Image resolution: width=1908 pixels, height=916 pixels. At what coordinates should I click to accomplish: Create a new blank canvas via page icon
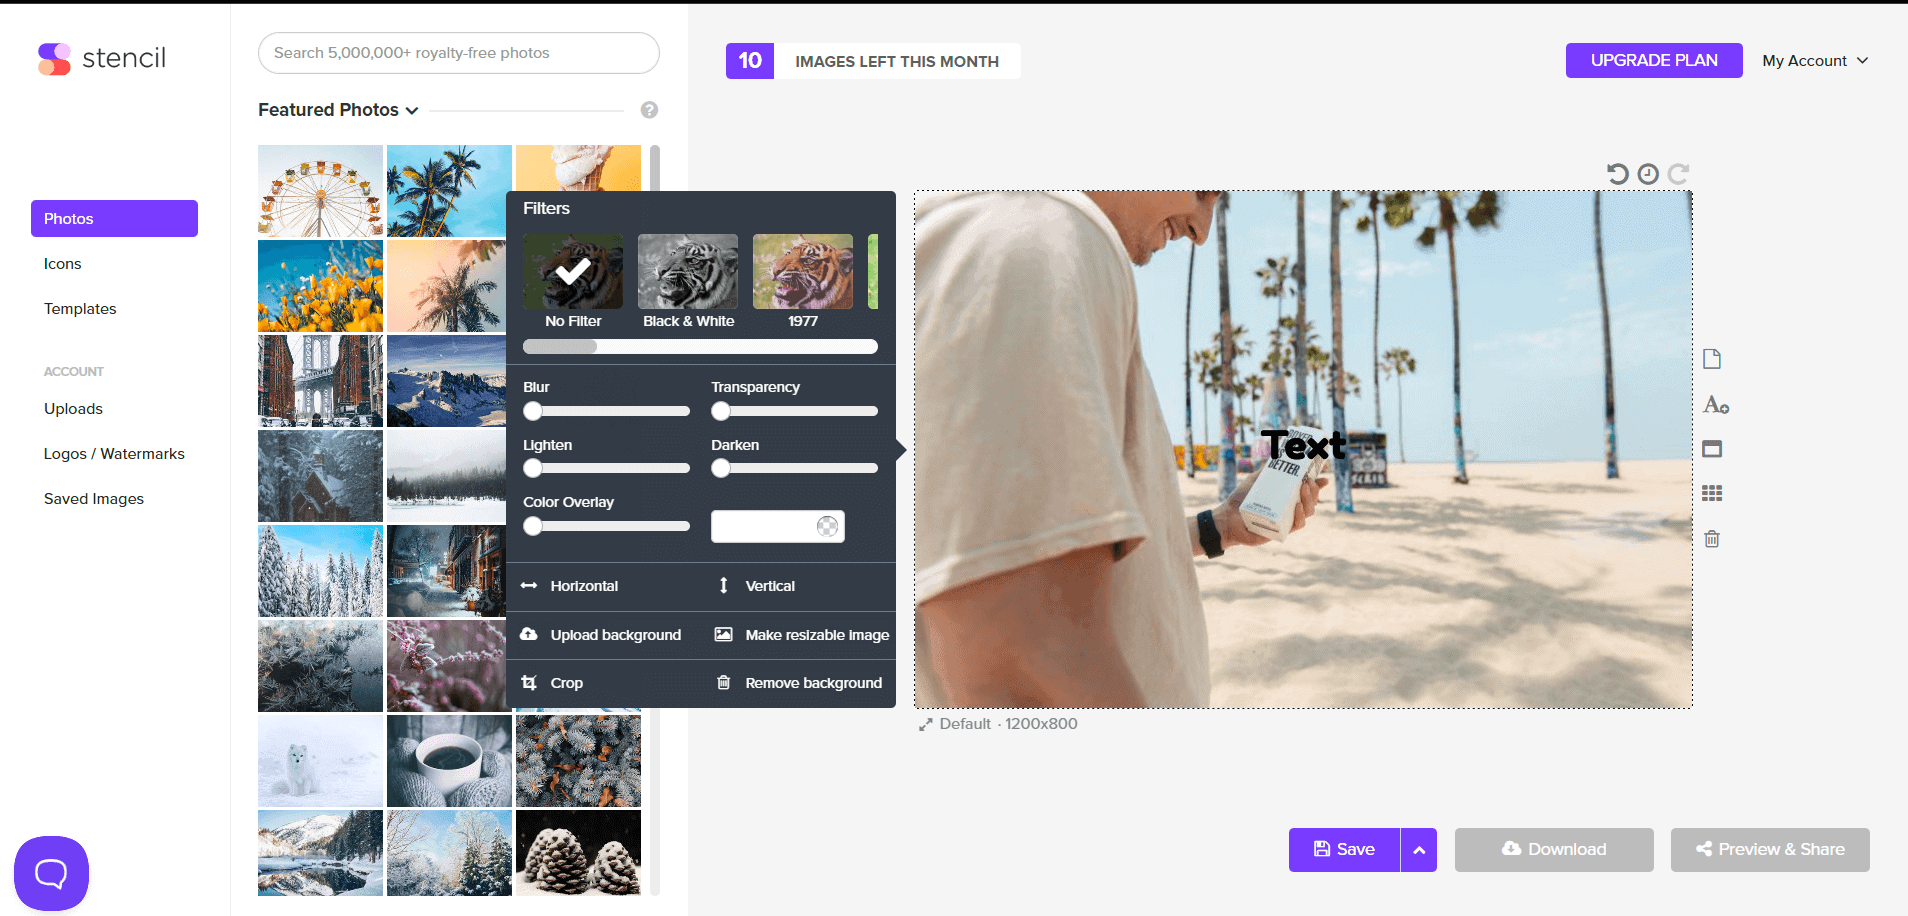[1711, 358]
